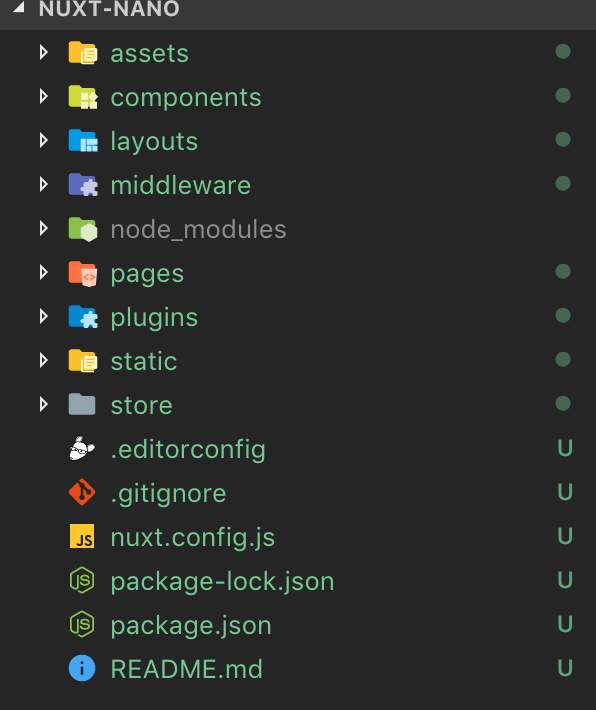Click the git status dot for assets
This screenshot has height=710, width=596.
tap(563, 52)
